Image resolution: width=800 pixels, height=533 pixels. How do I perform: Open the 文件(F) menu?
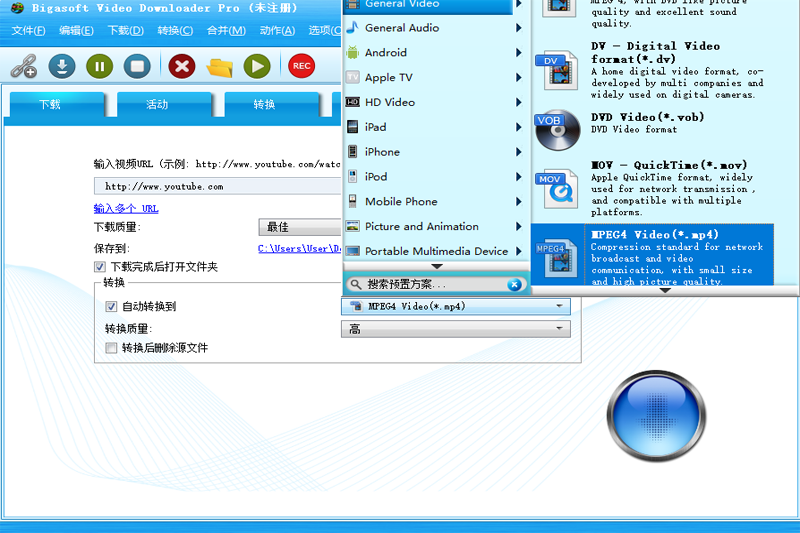pos(29,31)
